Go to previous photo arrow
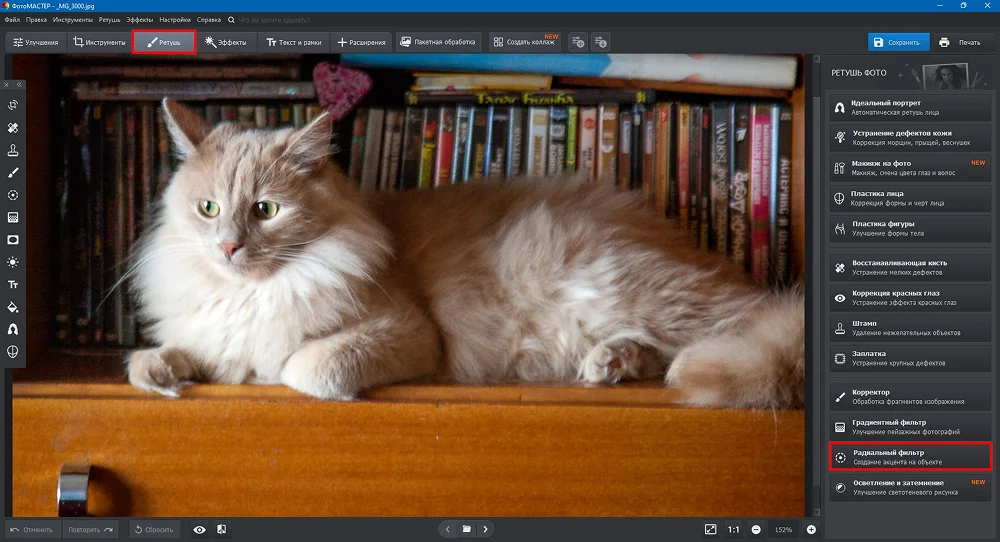This screenshot has height=542, width=1000. (448, 529)
